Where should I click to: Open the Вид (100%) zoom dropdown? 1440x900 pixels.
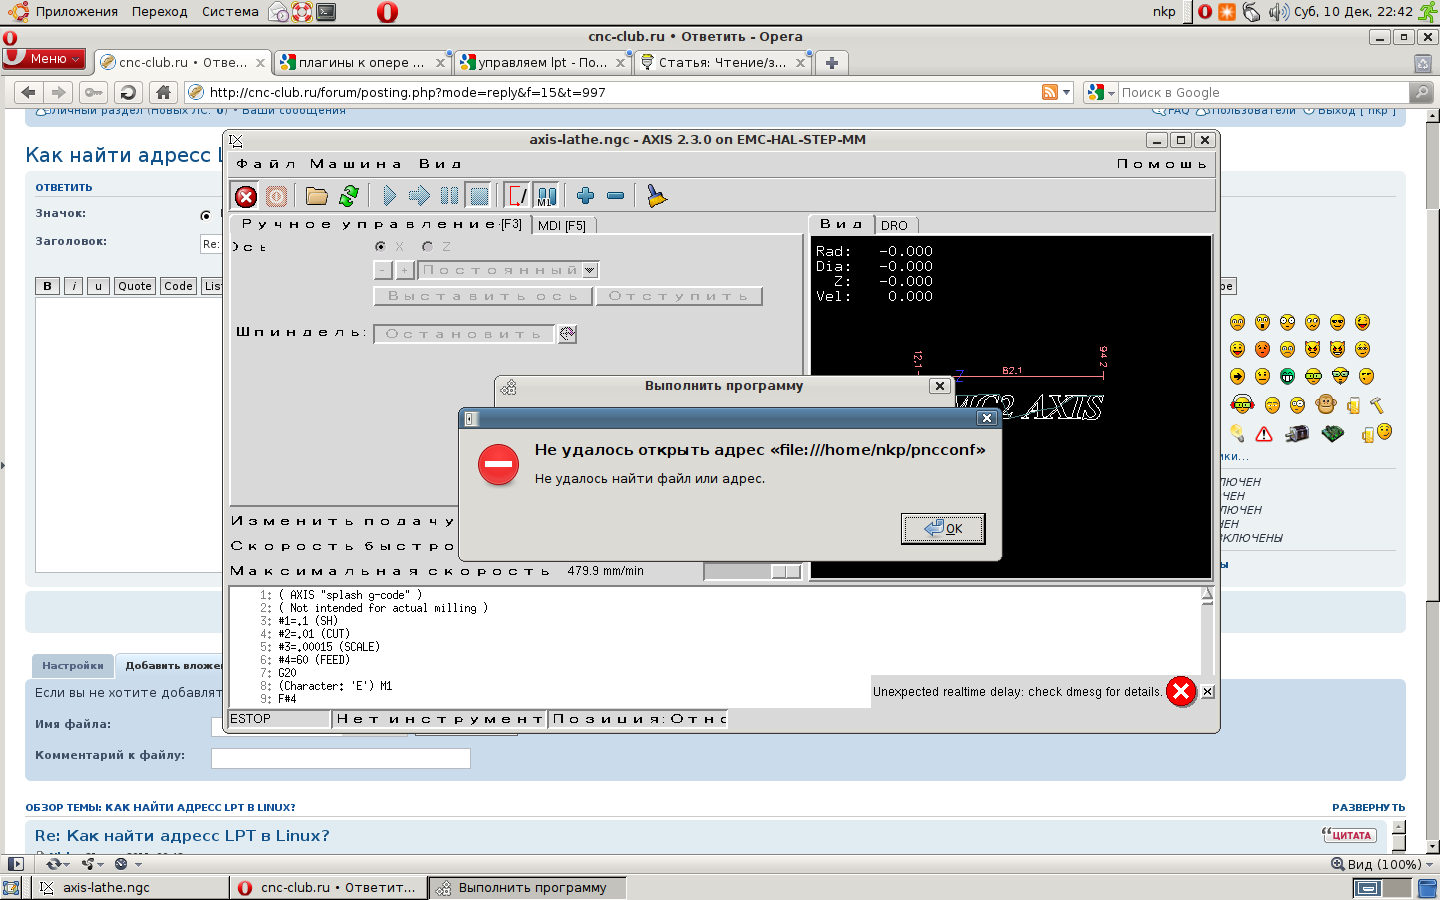pos(1383,864)
